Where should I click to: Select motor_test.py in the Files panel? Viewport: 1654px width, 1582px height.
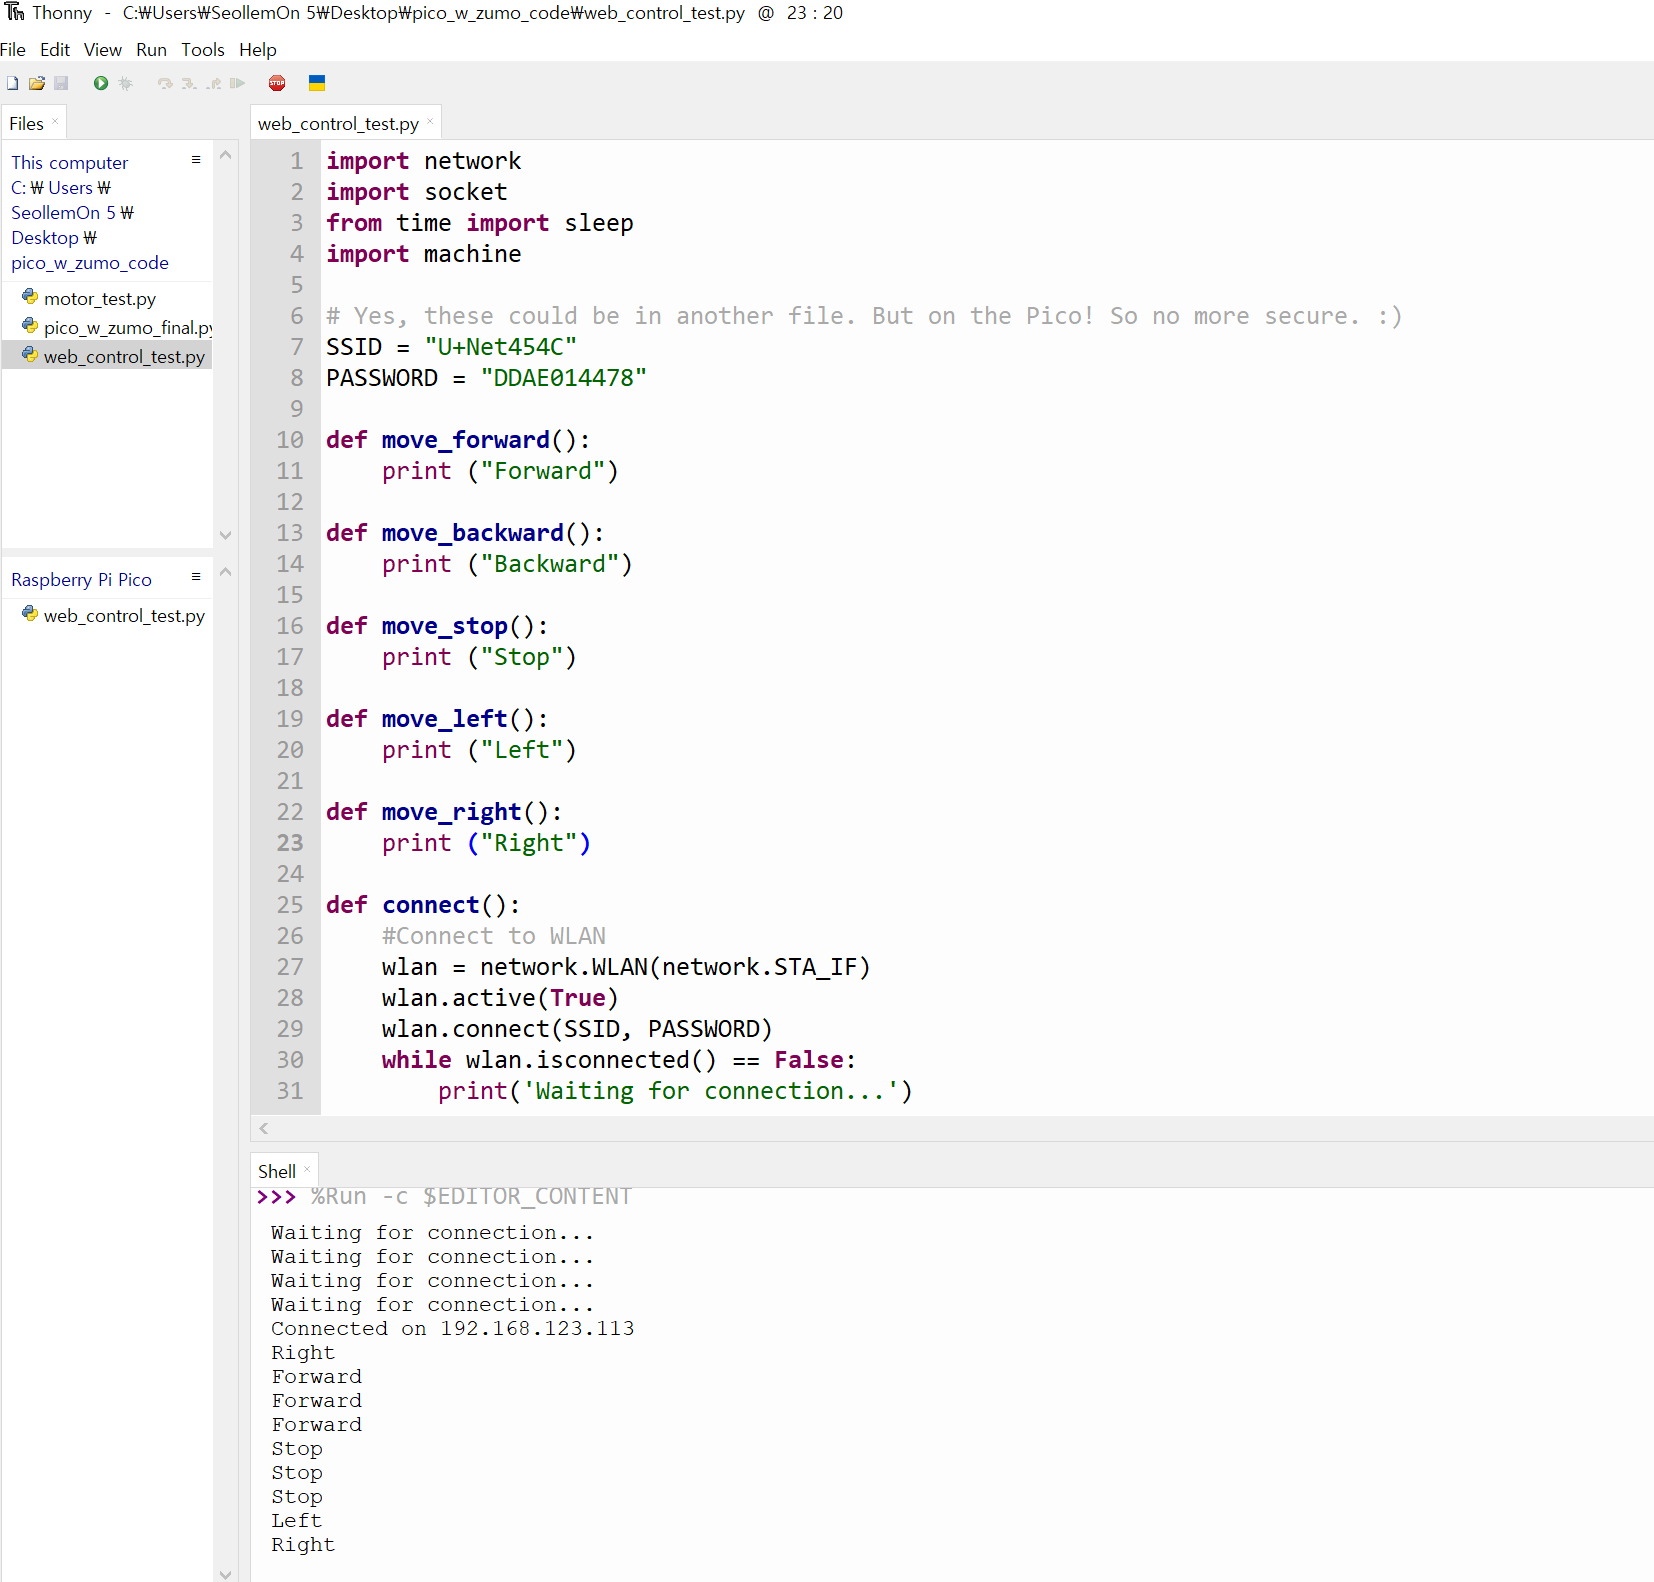pos(100,298)
